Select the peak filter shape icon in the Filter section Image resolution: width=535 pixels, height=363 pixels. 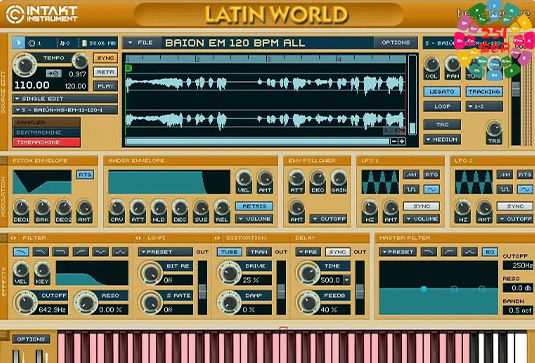coord(120,252)
